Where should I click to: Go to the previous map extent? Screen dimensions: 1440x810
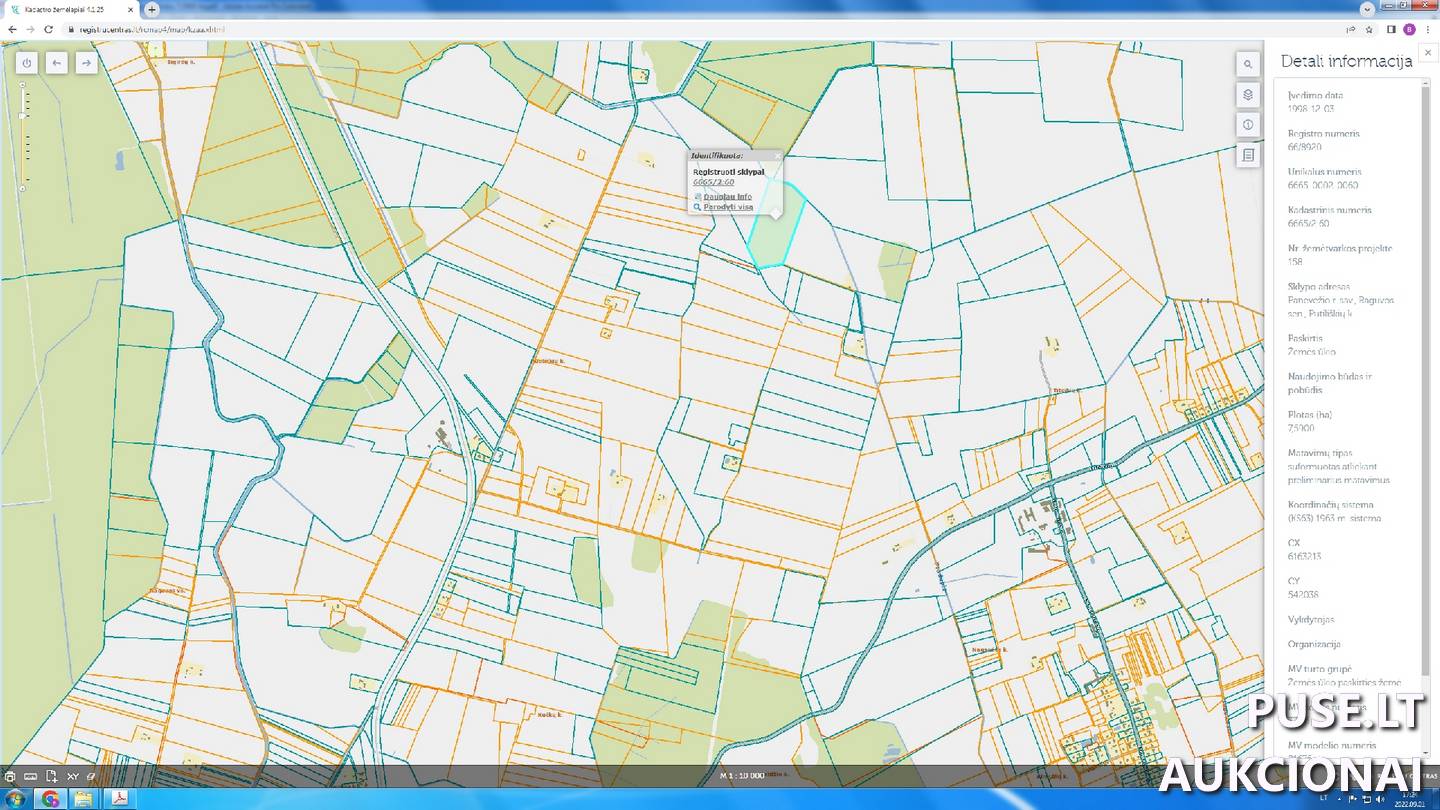[57, 63]
